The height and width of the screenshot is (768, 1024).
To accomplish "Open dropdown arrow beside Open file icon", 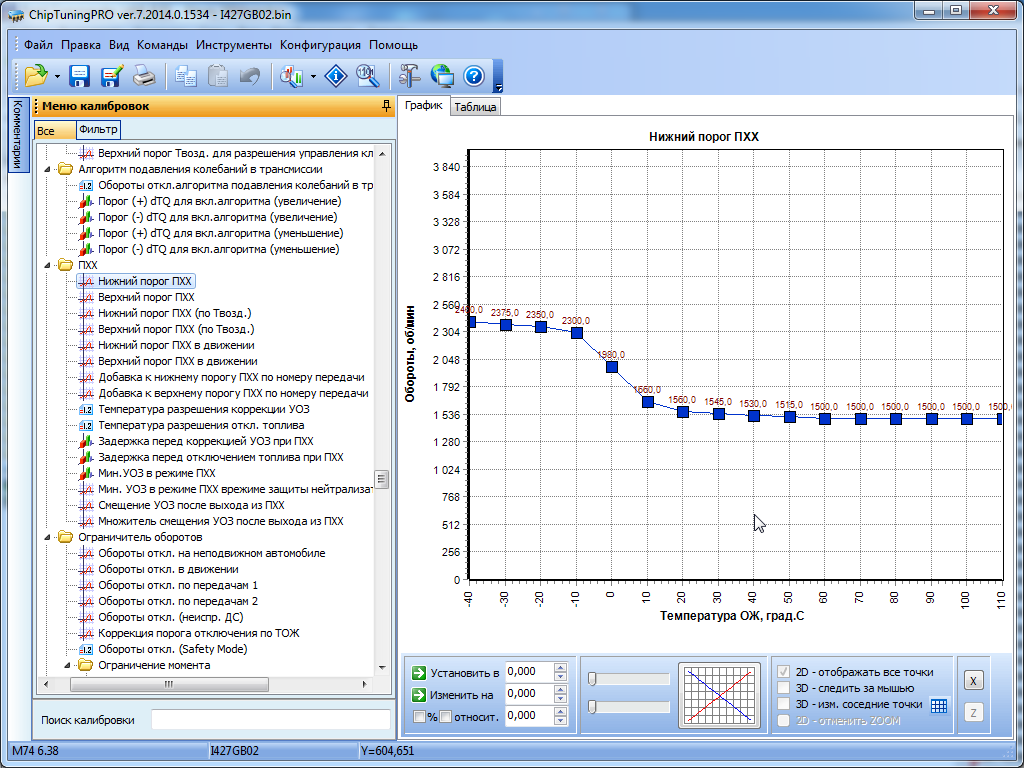I will (57, 76).
